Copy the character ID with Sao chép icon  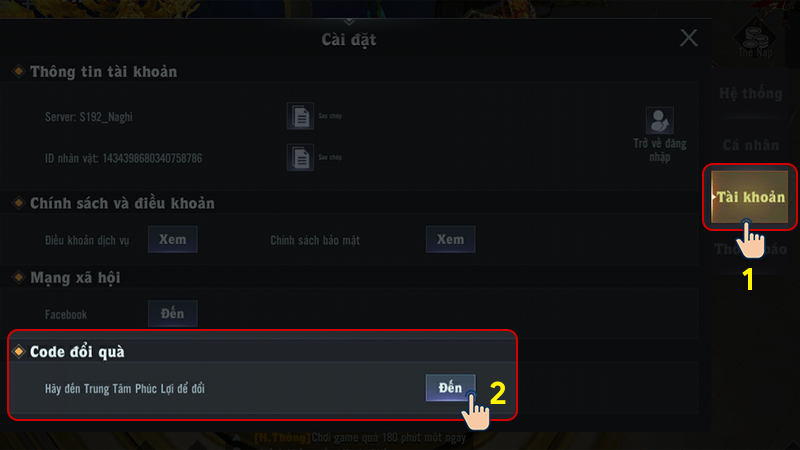[x=300, y=158]
